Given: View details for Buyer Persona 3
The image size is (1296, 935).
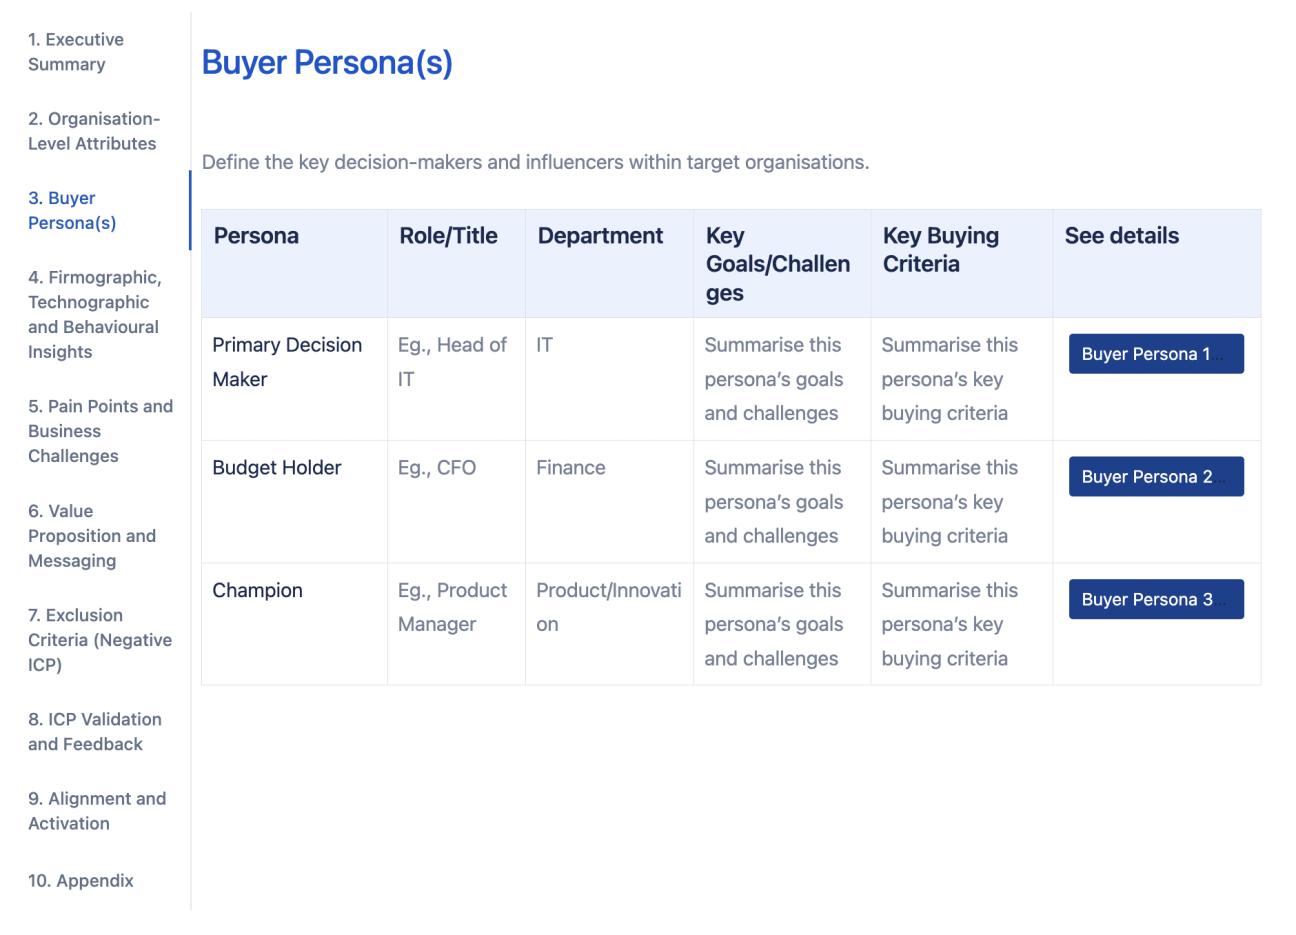Looking at the screenshot, I should point(1156,599).
